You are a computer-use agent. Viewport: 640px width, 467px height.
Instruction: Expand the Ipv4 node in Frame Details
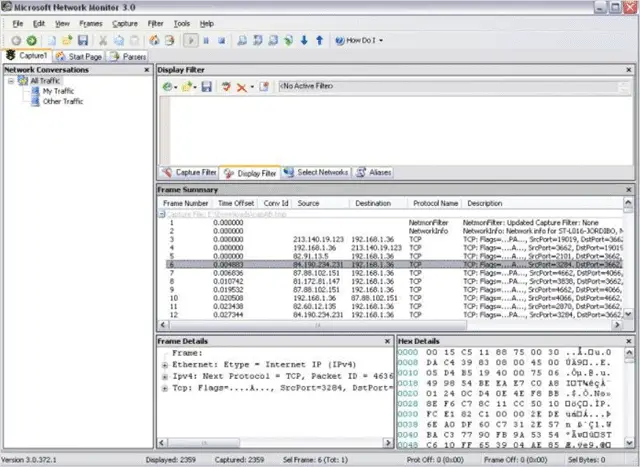(x=165, y=376)
